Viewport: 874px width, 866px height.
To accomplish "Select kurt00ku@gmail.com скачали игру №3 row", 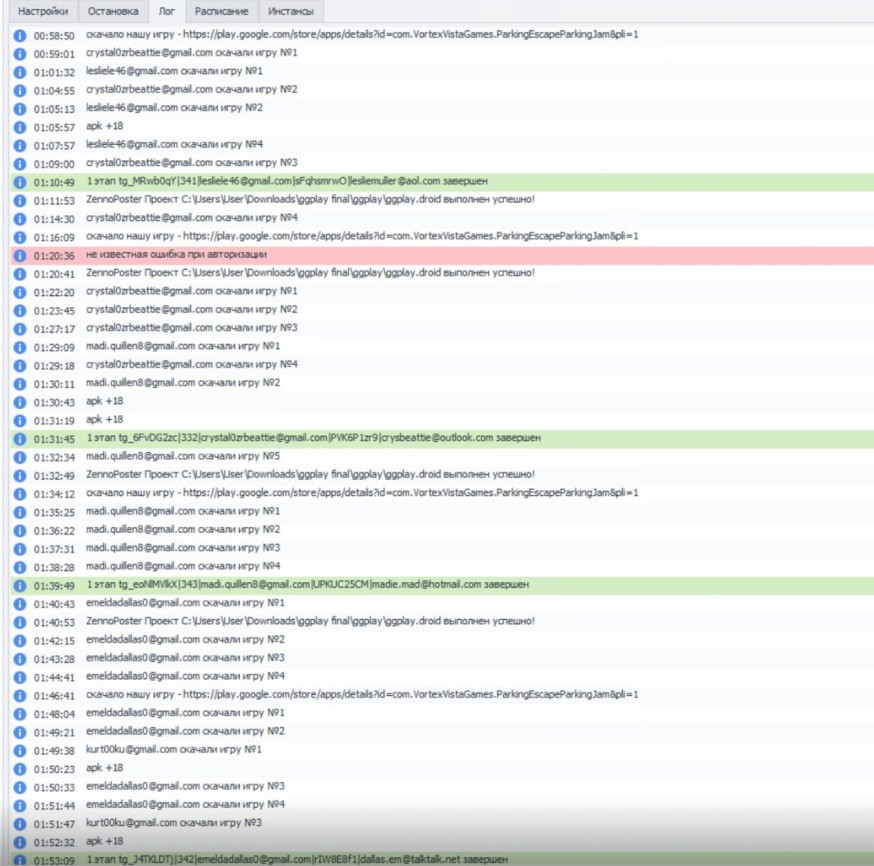I will click(x=441, y=824).
